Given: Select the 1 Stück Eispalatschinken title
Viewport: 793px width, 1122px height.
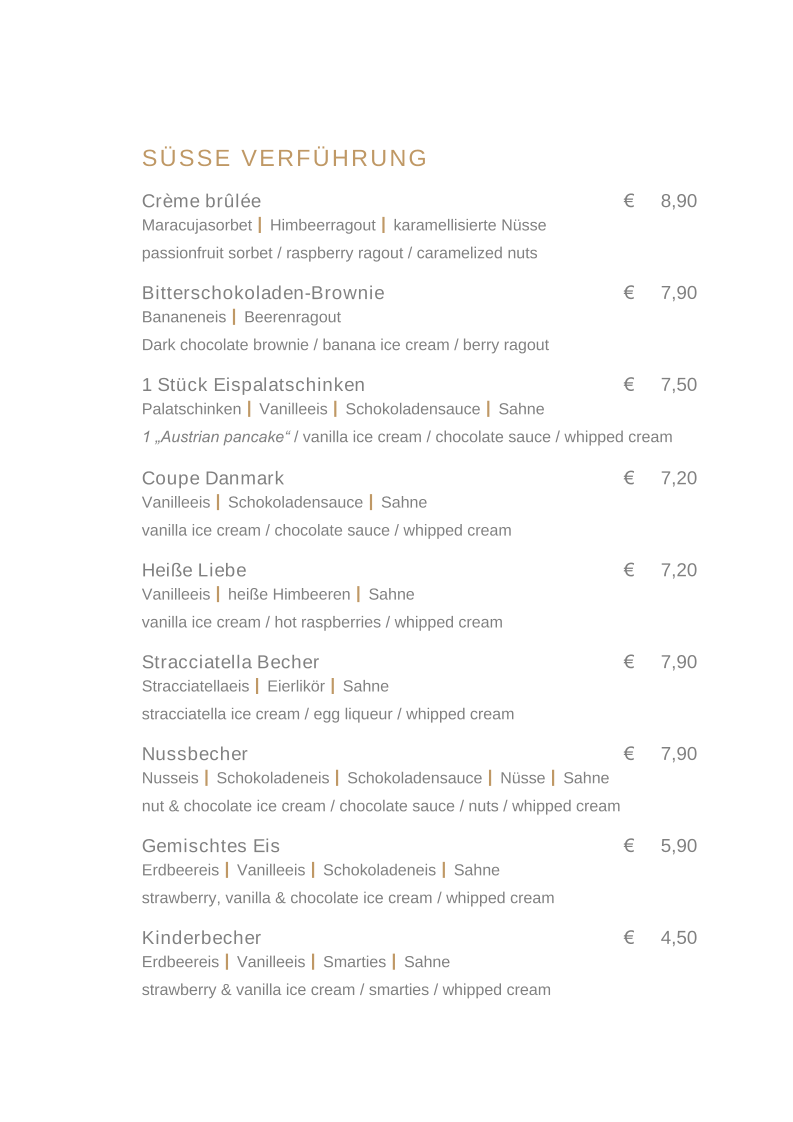Looking at the screenshot, I should pyautogui.click(x=253, y=385).
